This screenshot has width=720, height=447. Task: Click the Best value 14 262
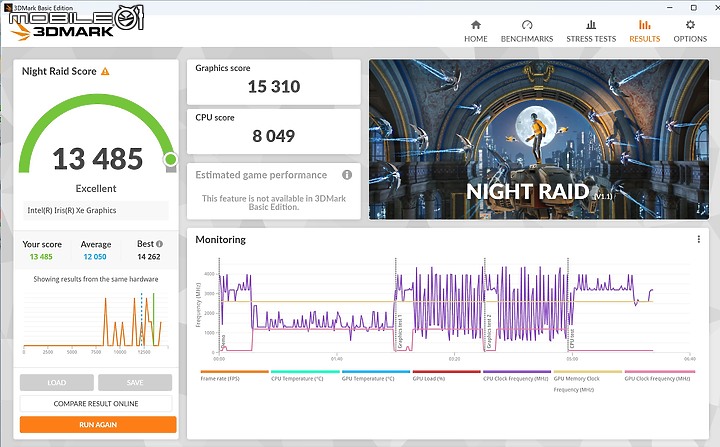(149, 257)
